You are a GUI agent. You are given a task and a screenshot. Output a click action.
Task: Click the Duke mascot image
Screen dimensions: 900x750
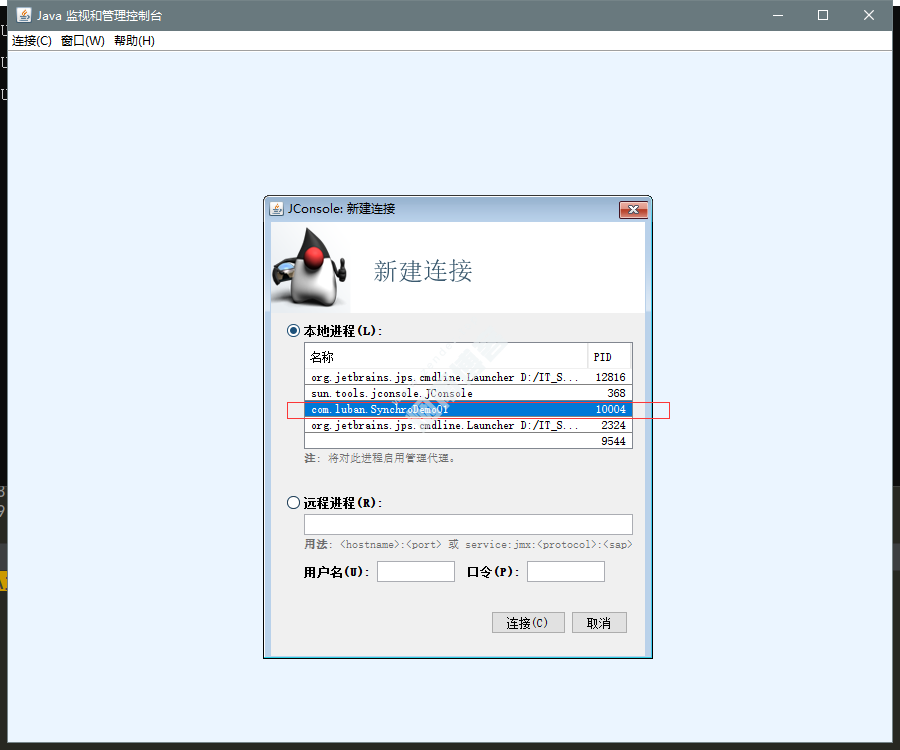(310, 267)
